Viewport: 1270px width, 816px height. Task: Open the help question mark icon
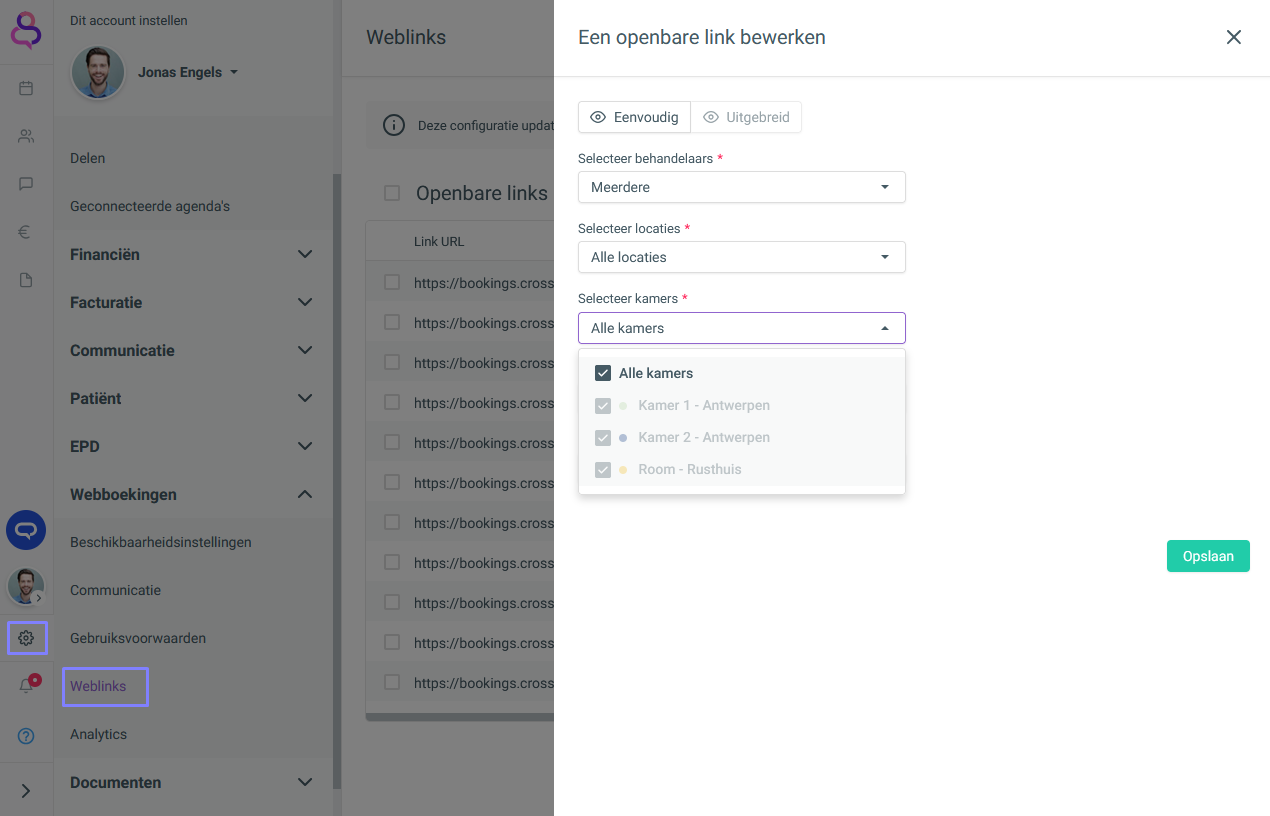[26, 736]
